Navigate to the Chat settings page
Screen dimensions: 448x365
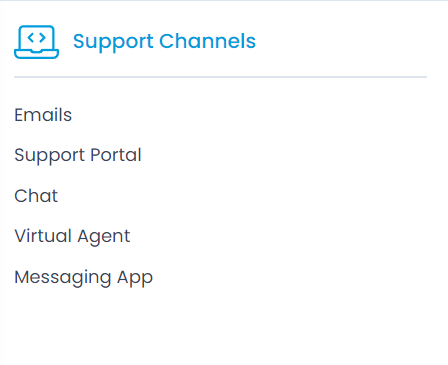click(x=36, y=196)
